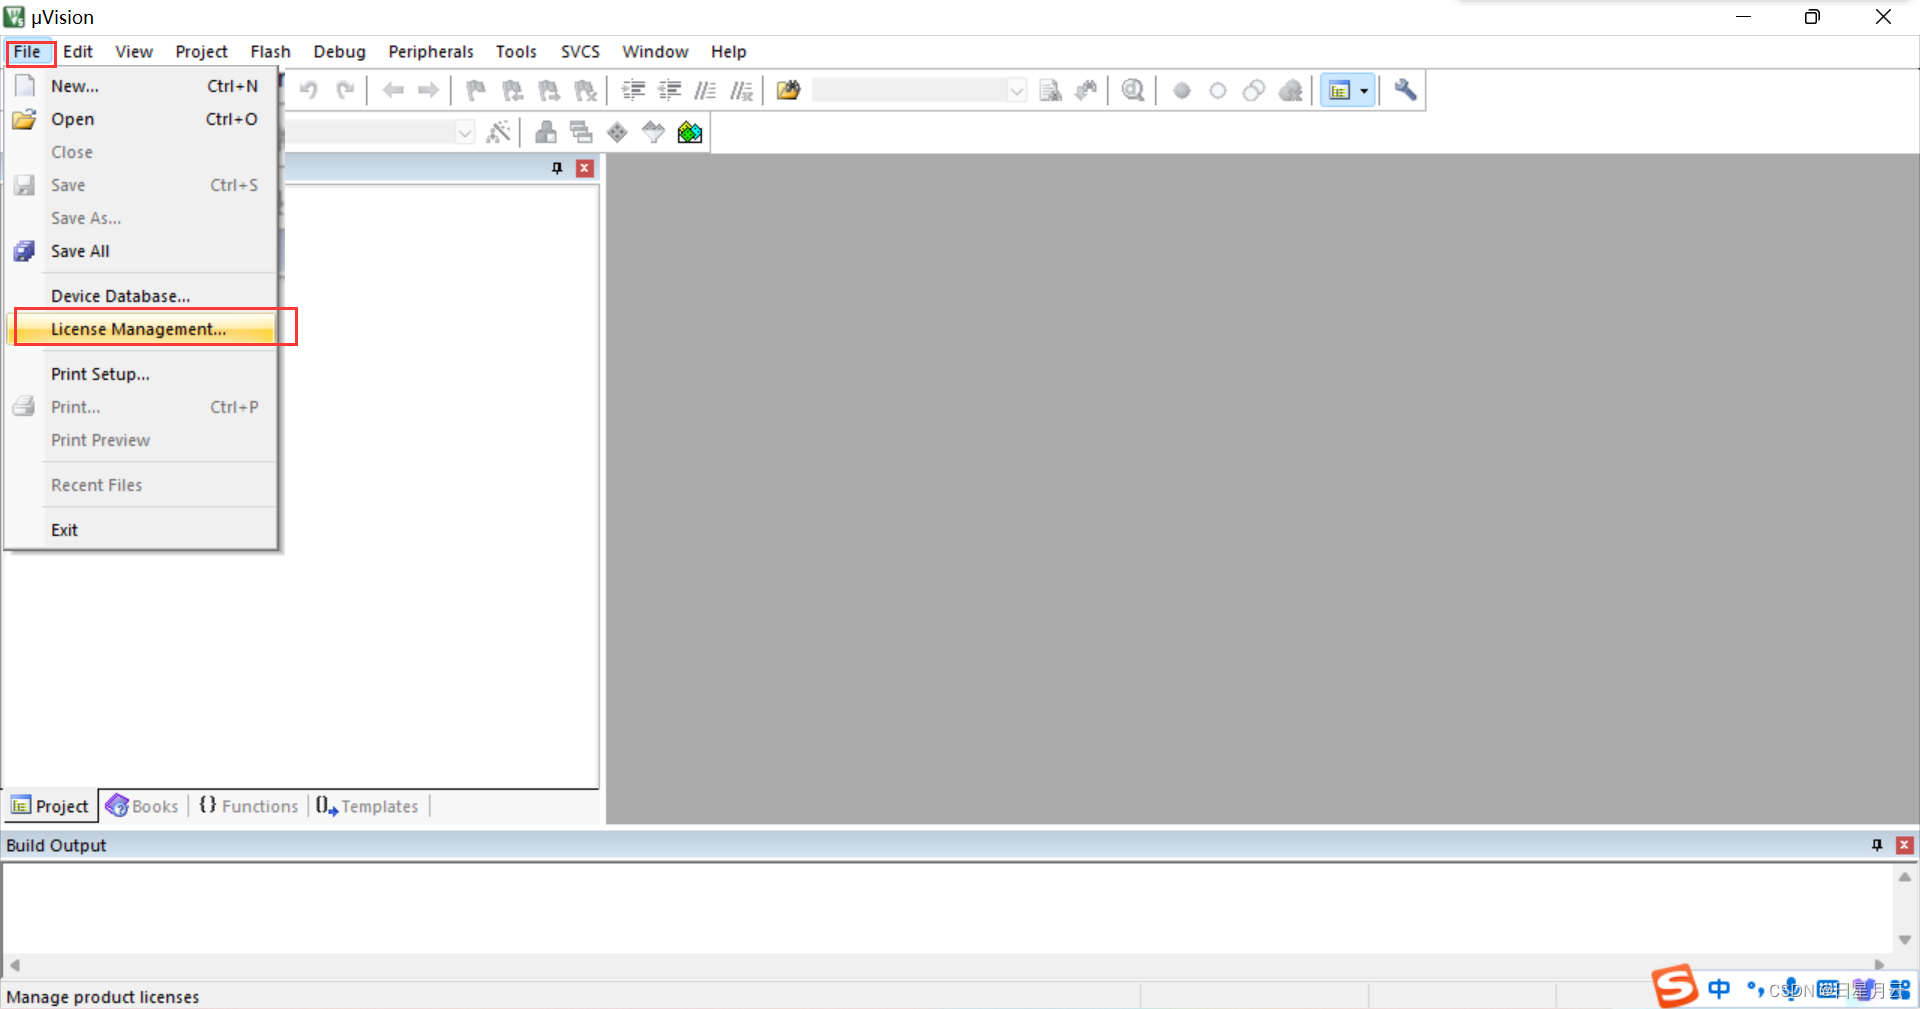Switch to the Books tab
Image resolution: width=1920 pixels, height=1009 pixels.
point(143,806)
